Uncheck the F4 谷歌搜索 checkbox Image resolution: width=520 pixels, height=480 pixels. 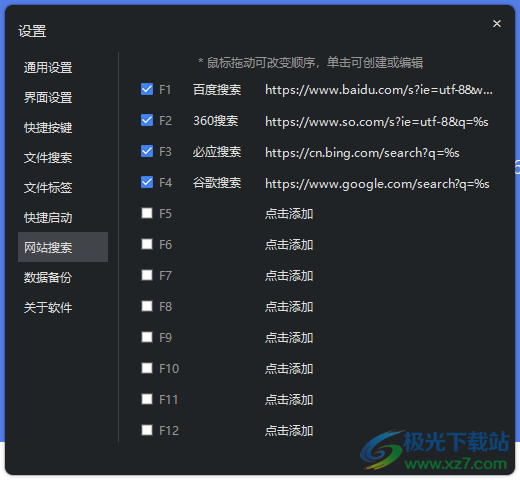(x=147, y=182)
